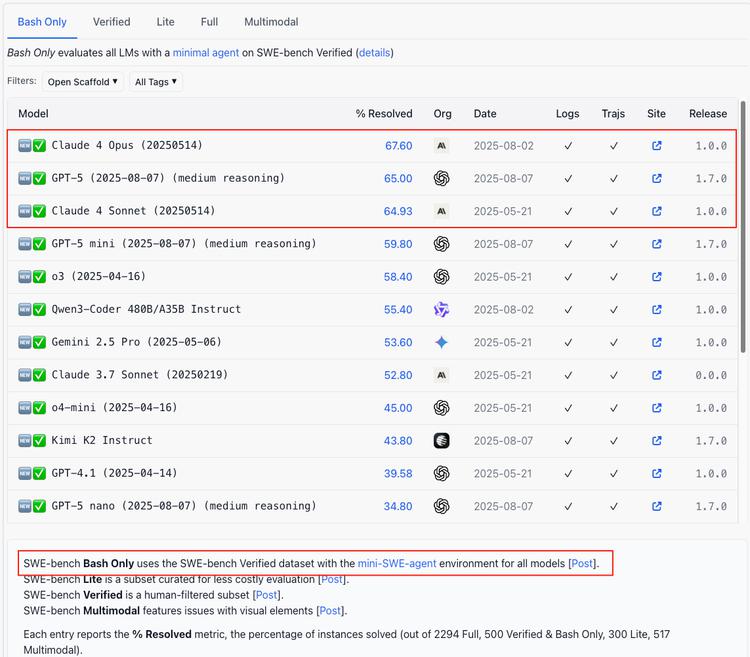
Task: Switch to the Verified tab
Action: pos(112,22)
